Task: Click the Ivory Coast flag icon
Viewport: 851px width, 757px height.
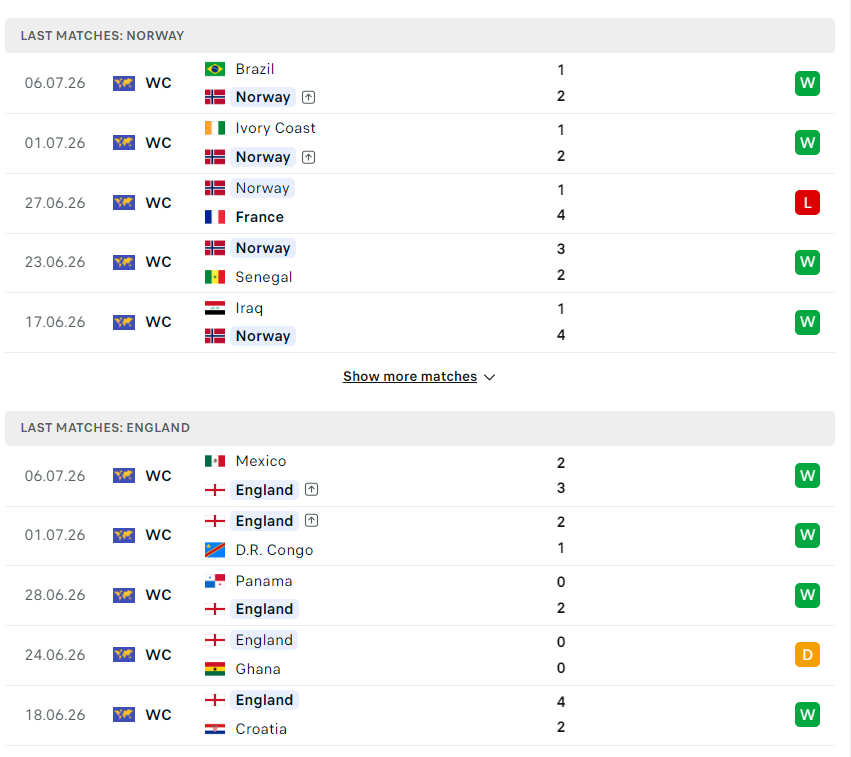Action: point(215,128)
